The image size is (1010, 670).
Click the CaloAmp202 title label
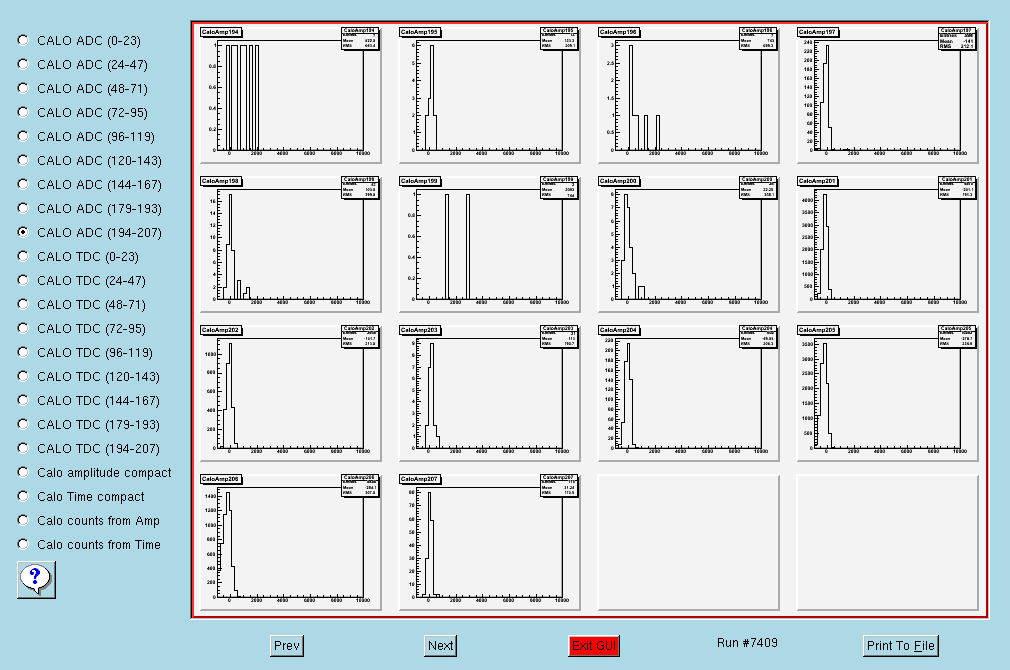click(x=220, y=330)
